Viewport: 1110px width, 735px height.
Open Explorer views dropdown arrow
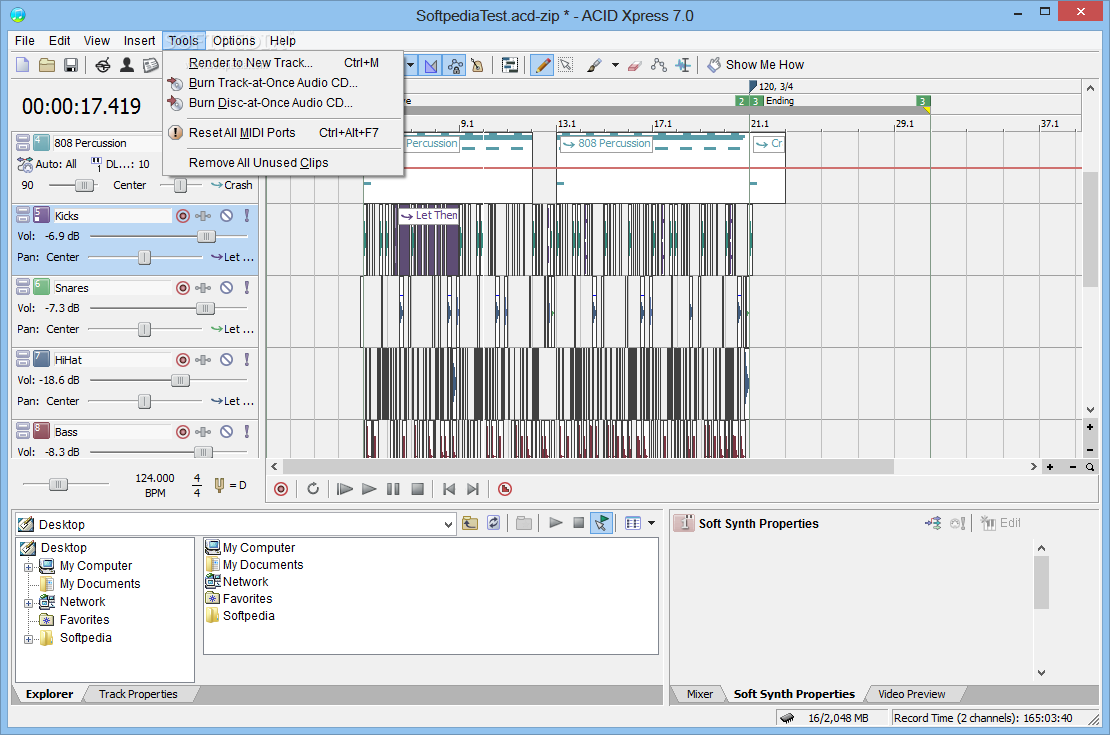[x=651, y=523]
